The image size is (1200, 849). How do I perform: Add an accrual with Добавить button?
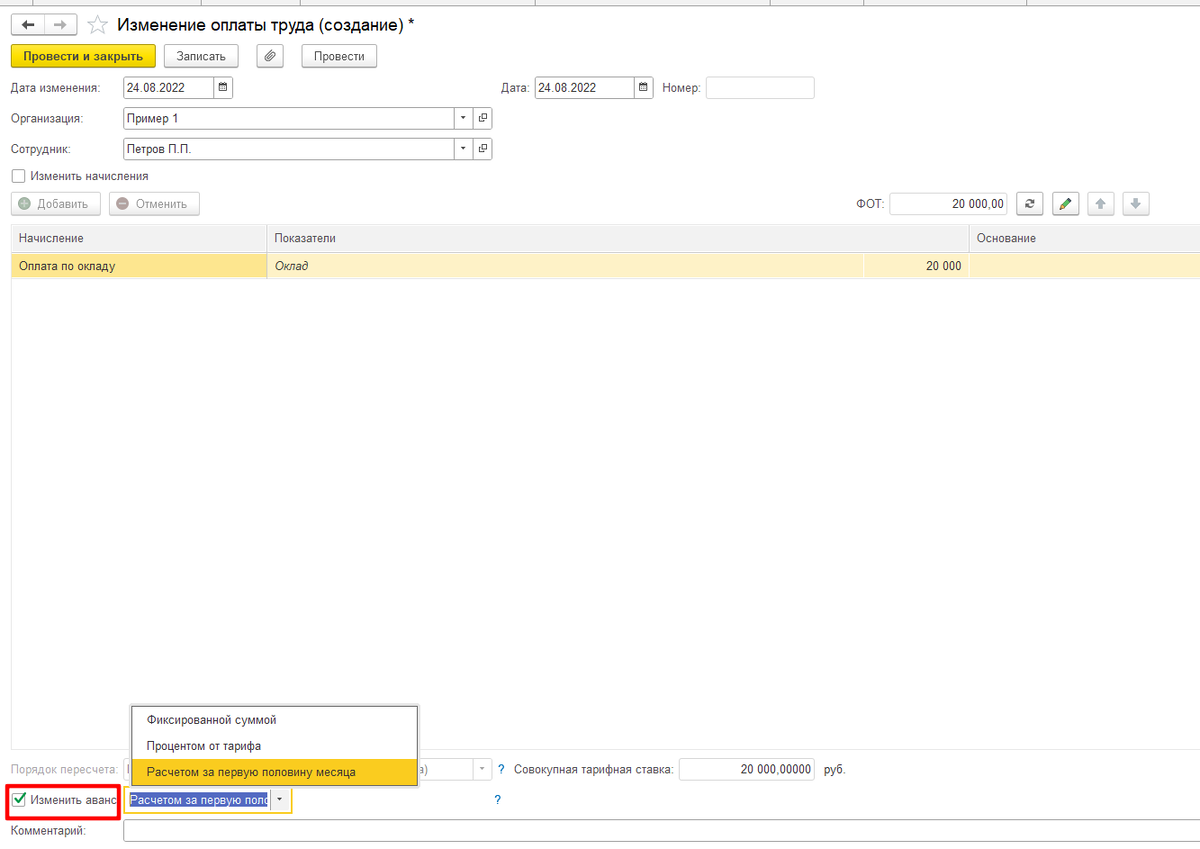[x=56, y=204]
